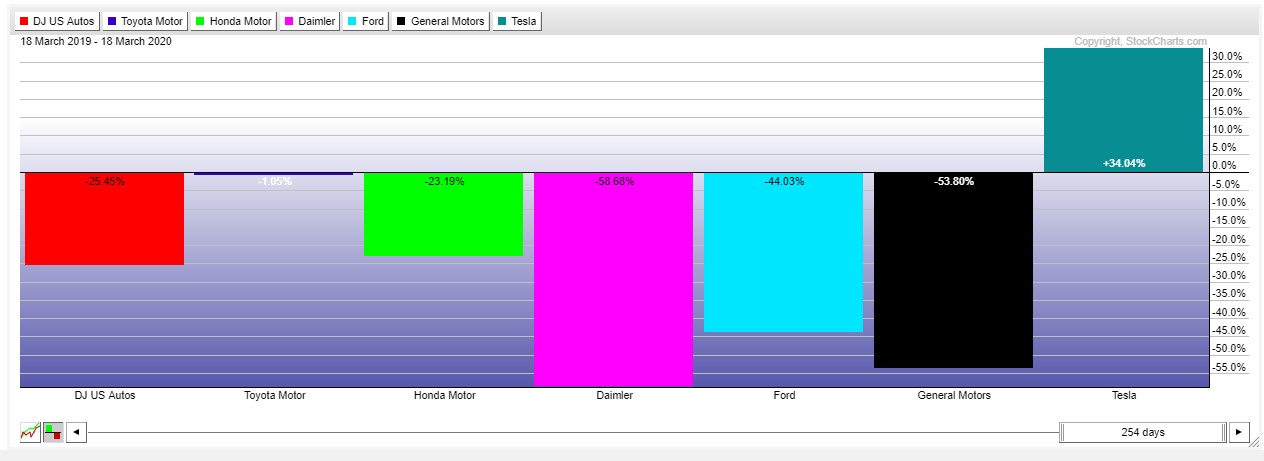Click the thin Toyota Motor bar
Image resolution: width=1264 pixels, height=461 pixels.
pyautogui.click(x=274, y=174)
